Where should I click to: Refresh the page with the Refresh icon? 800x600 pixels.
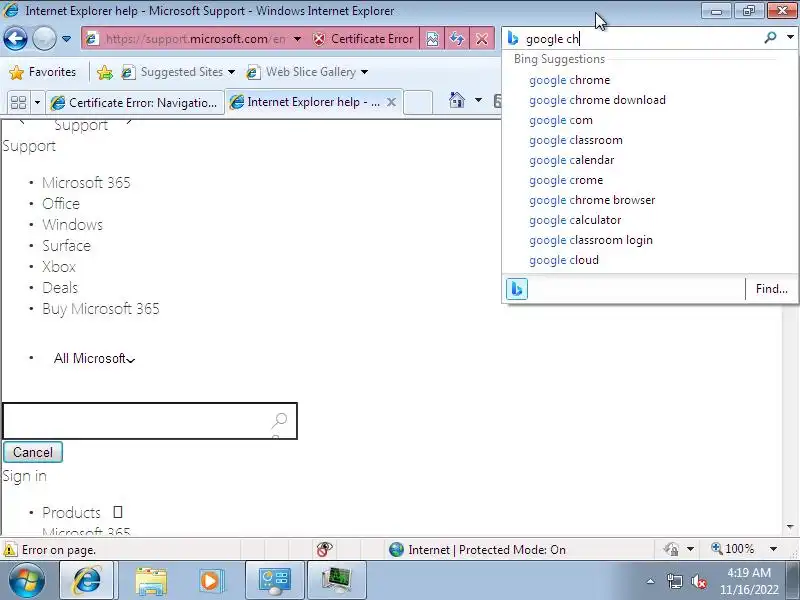pyautogui.click(x=457, y=39)
